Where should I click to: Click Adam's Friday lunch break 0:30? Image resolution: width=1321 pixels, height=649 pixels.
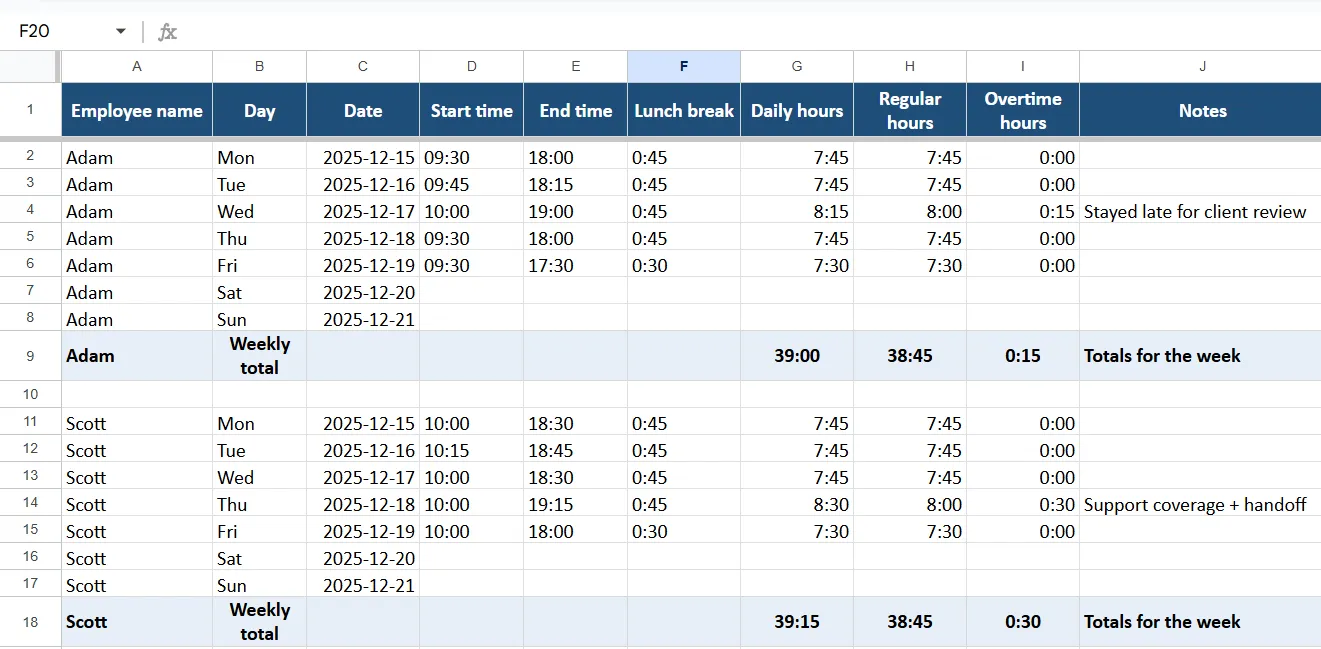tap(684, 265)
